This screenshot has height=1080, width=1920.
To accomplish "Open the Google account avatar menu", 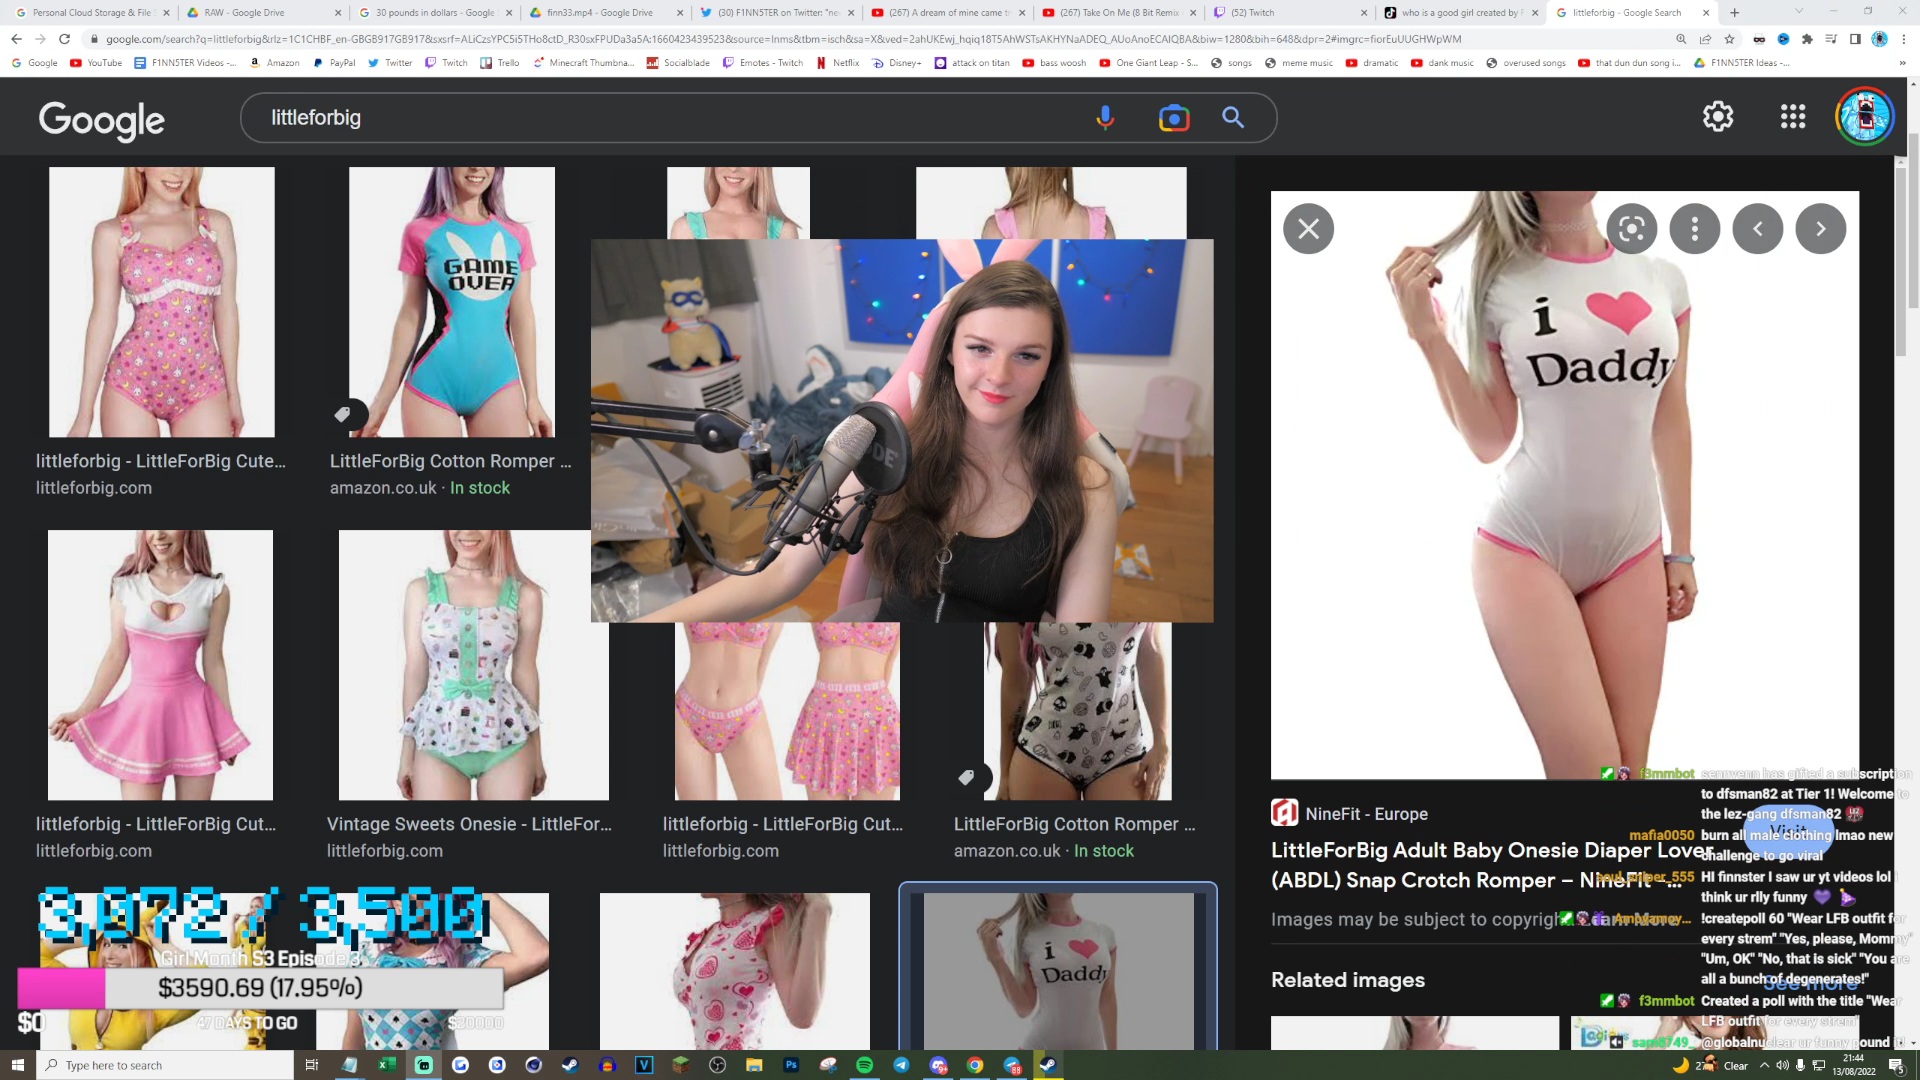I will pyautogui.click(x=1865, y=117).
